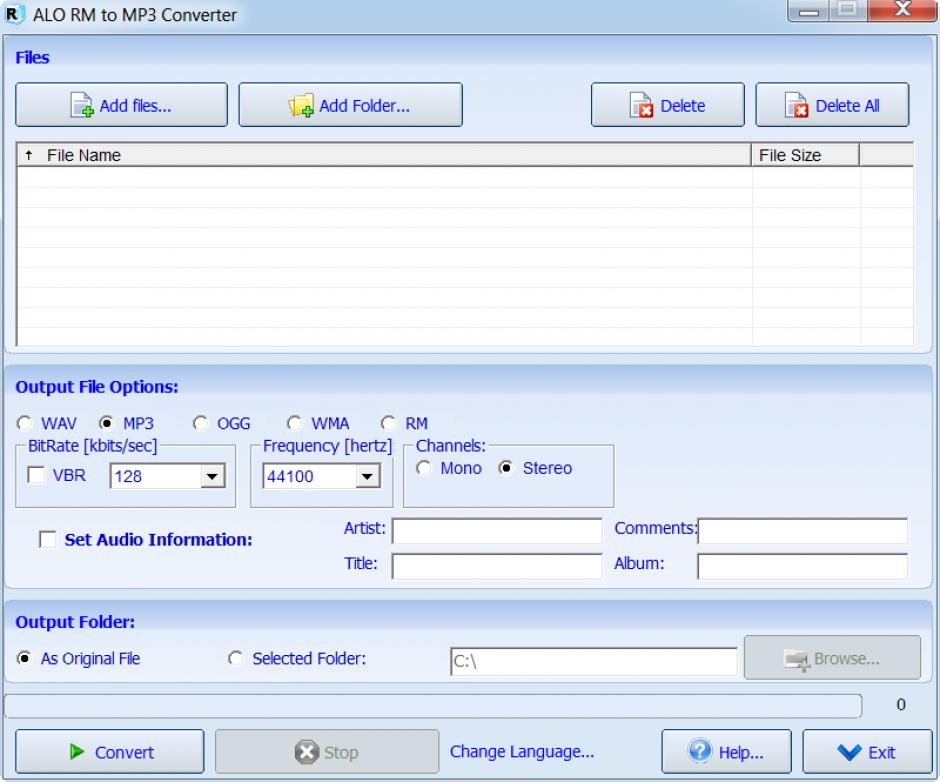Open the Add Folder dialog
The width and height of the screenshot is (940, 782).
pos(350,105)
